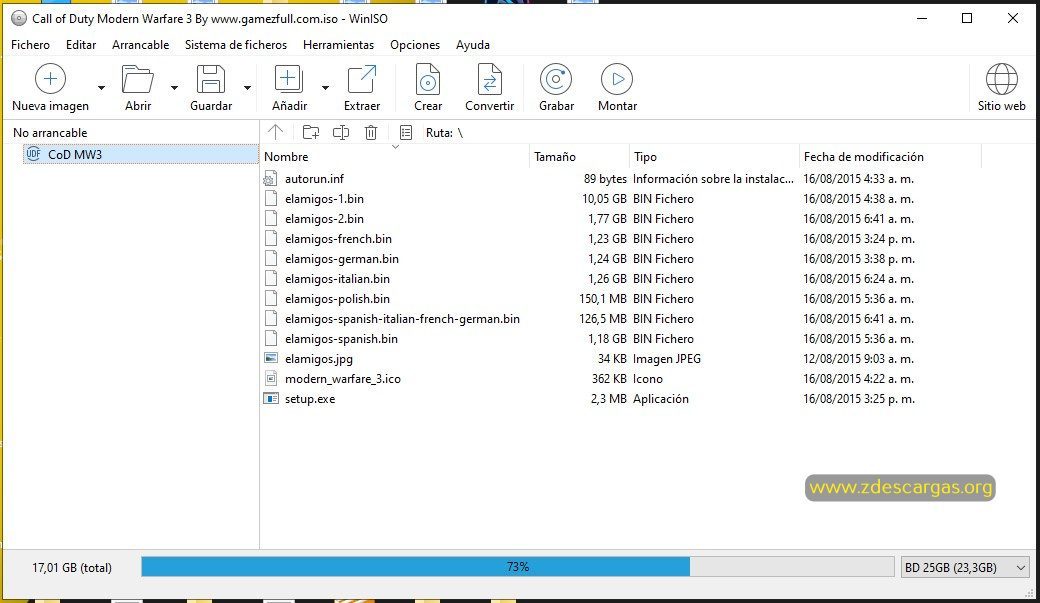Click the Extraer toolbar icon
Screen dimensions: 1040x603
tap(362, 79)
